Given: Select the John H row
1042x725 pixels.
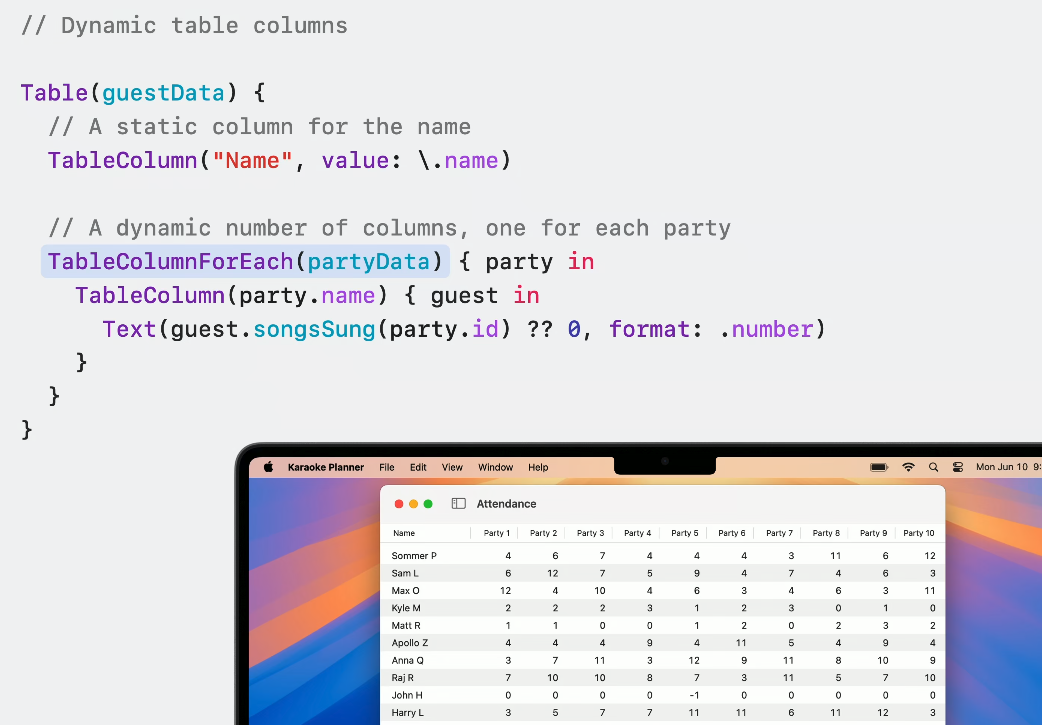Looking at the screenshot, I should coord(663,695).
